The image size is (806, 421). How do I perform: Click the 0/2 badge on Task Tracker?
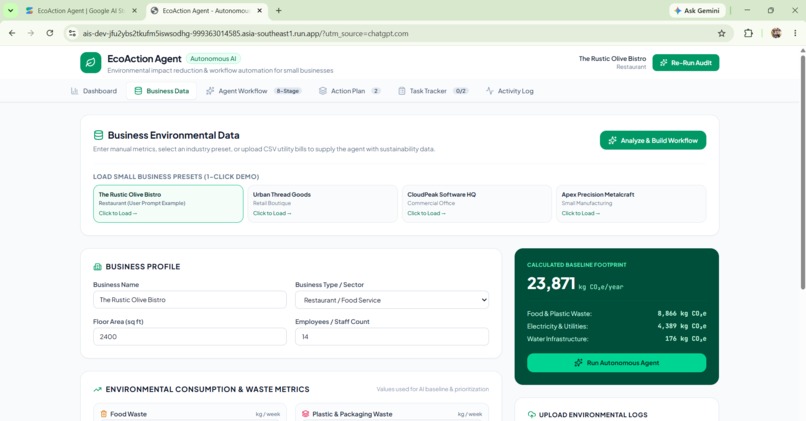[x=461, y=91]
